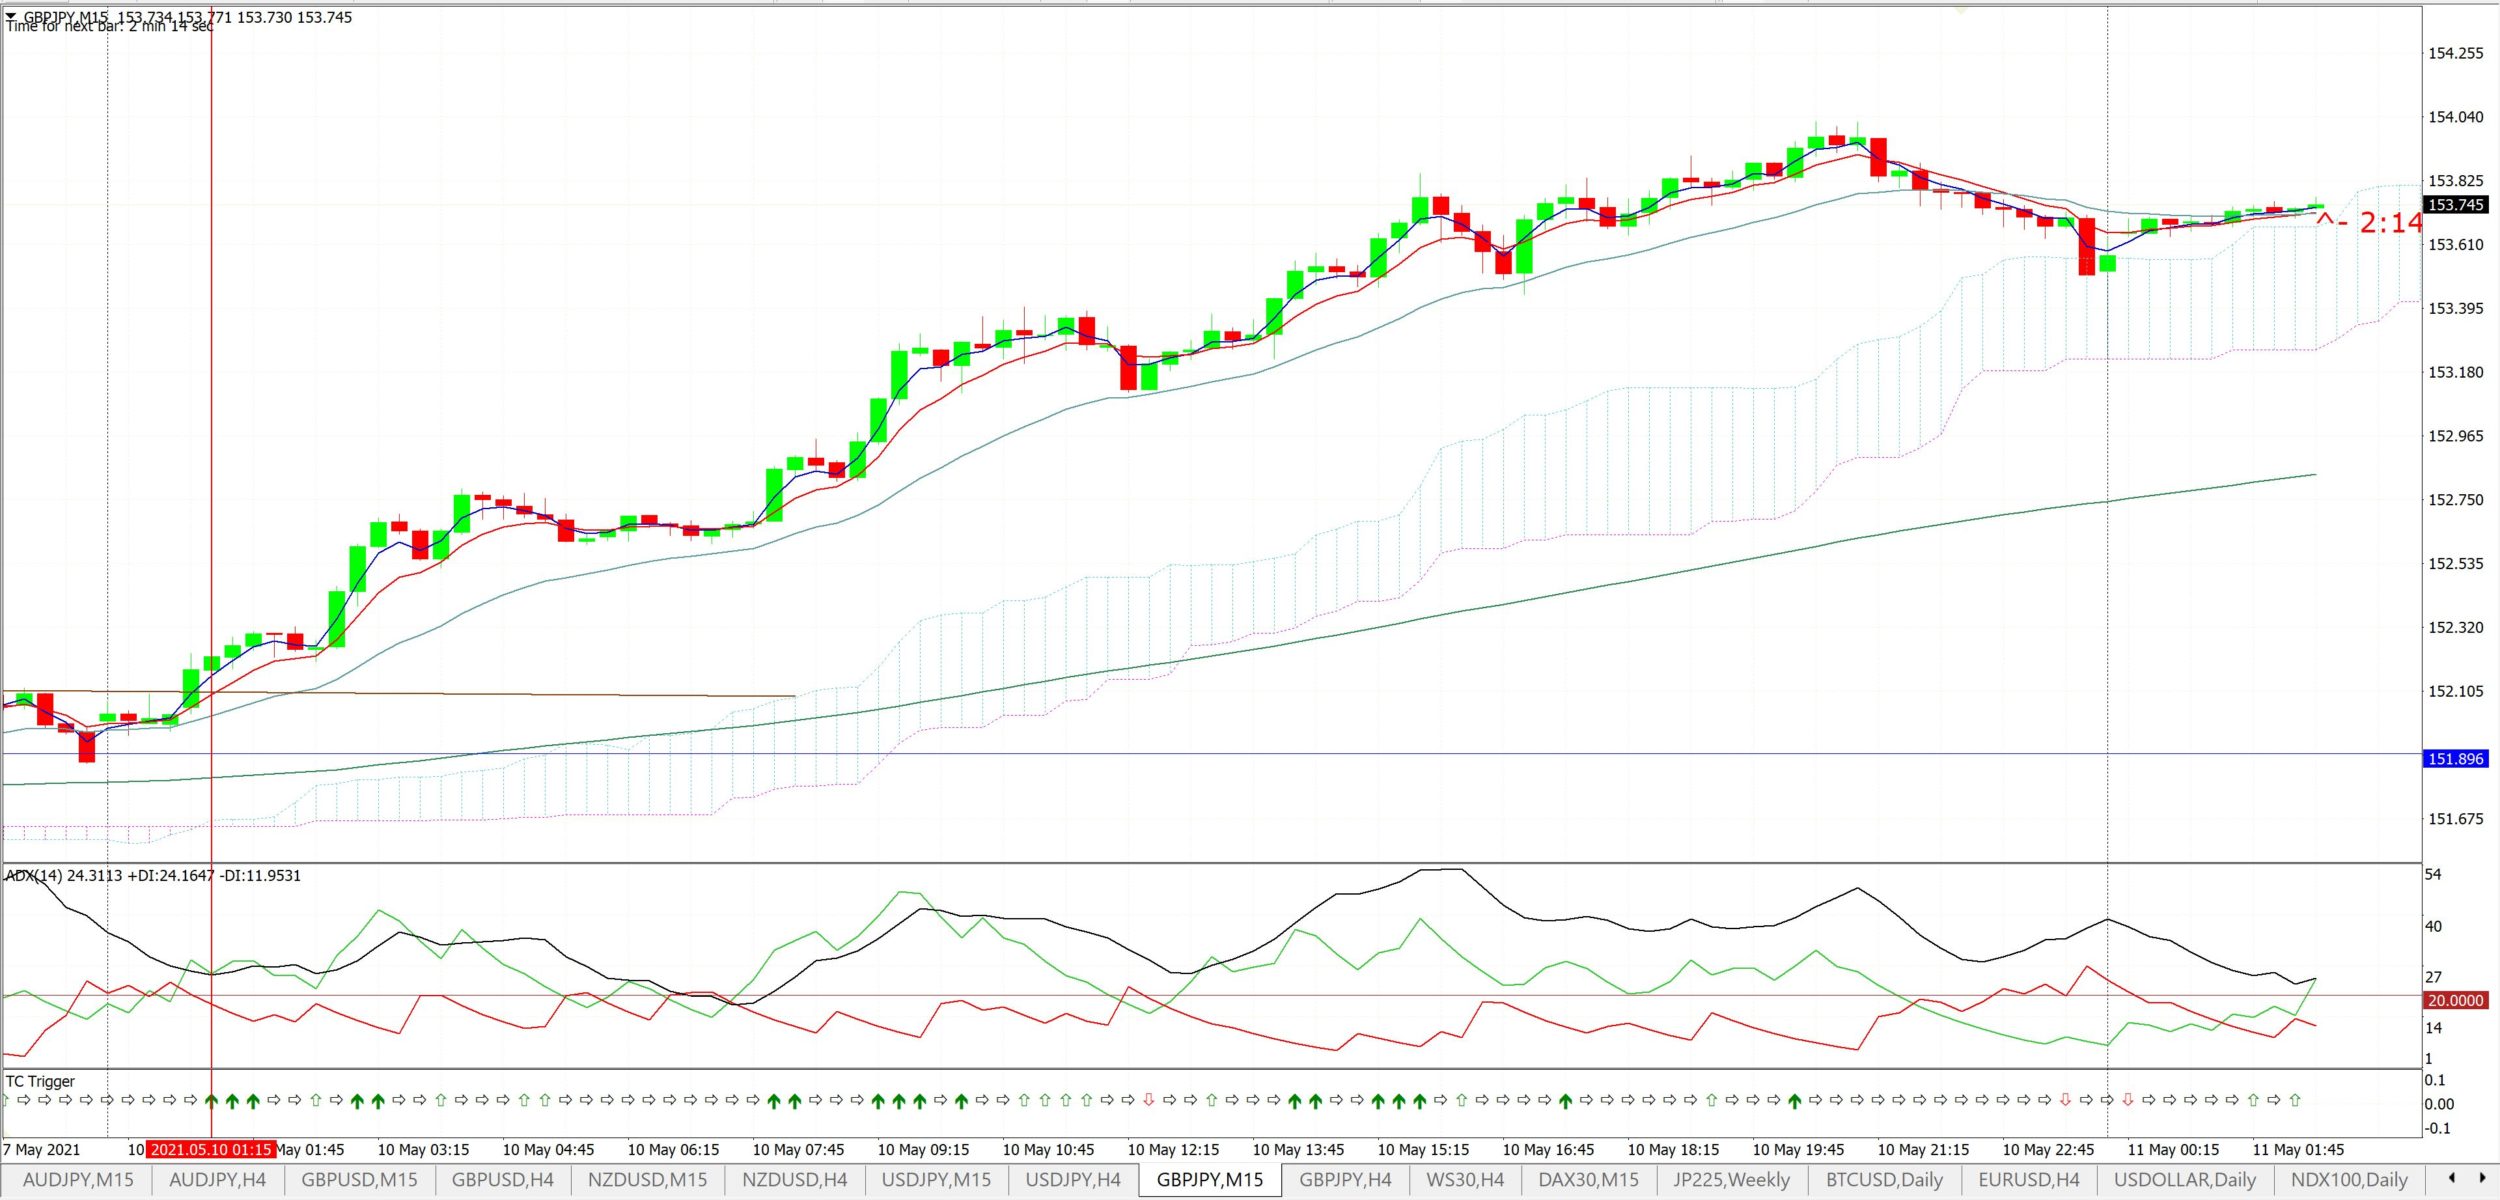
Task: Click the ADX scale value 54
Action: coord(2434,875)
